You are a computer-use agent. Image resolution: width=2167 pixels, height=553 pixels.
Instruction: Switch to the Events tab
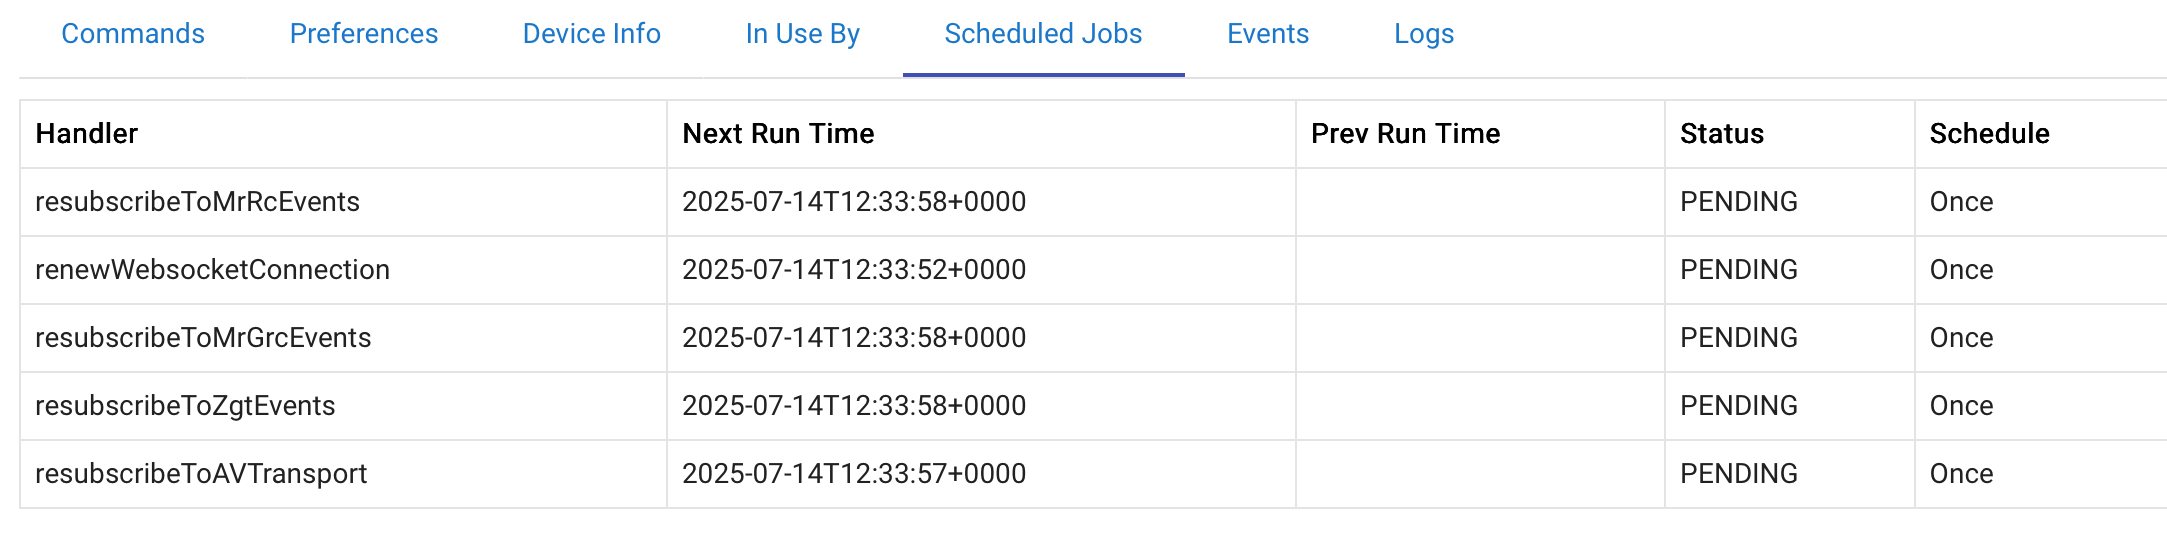[1267, 34]
